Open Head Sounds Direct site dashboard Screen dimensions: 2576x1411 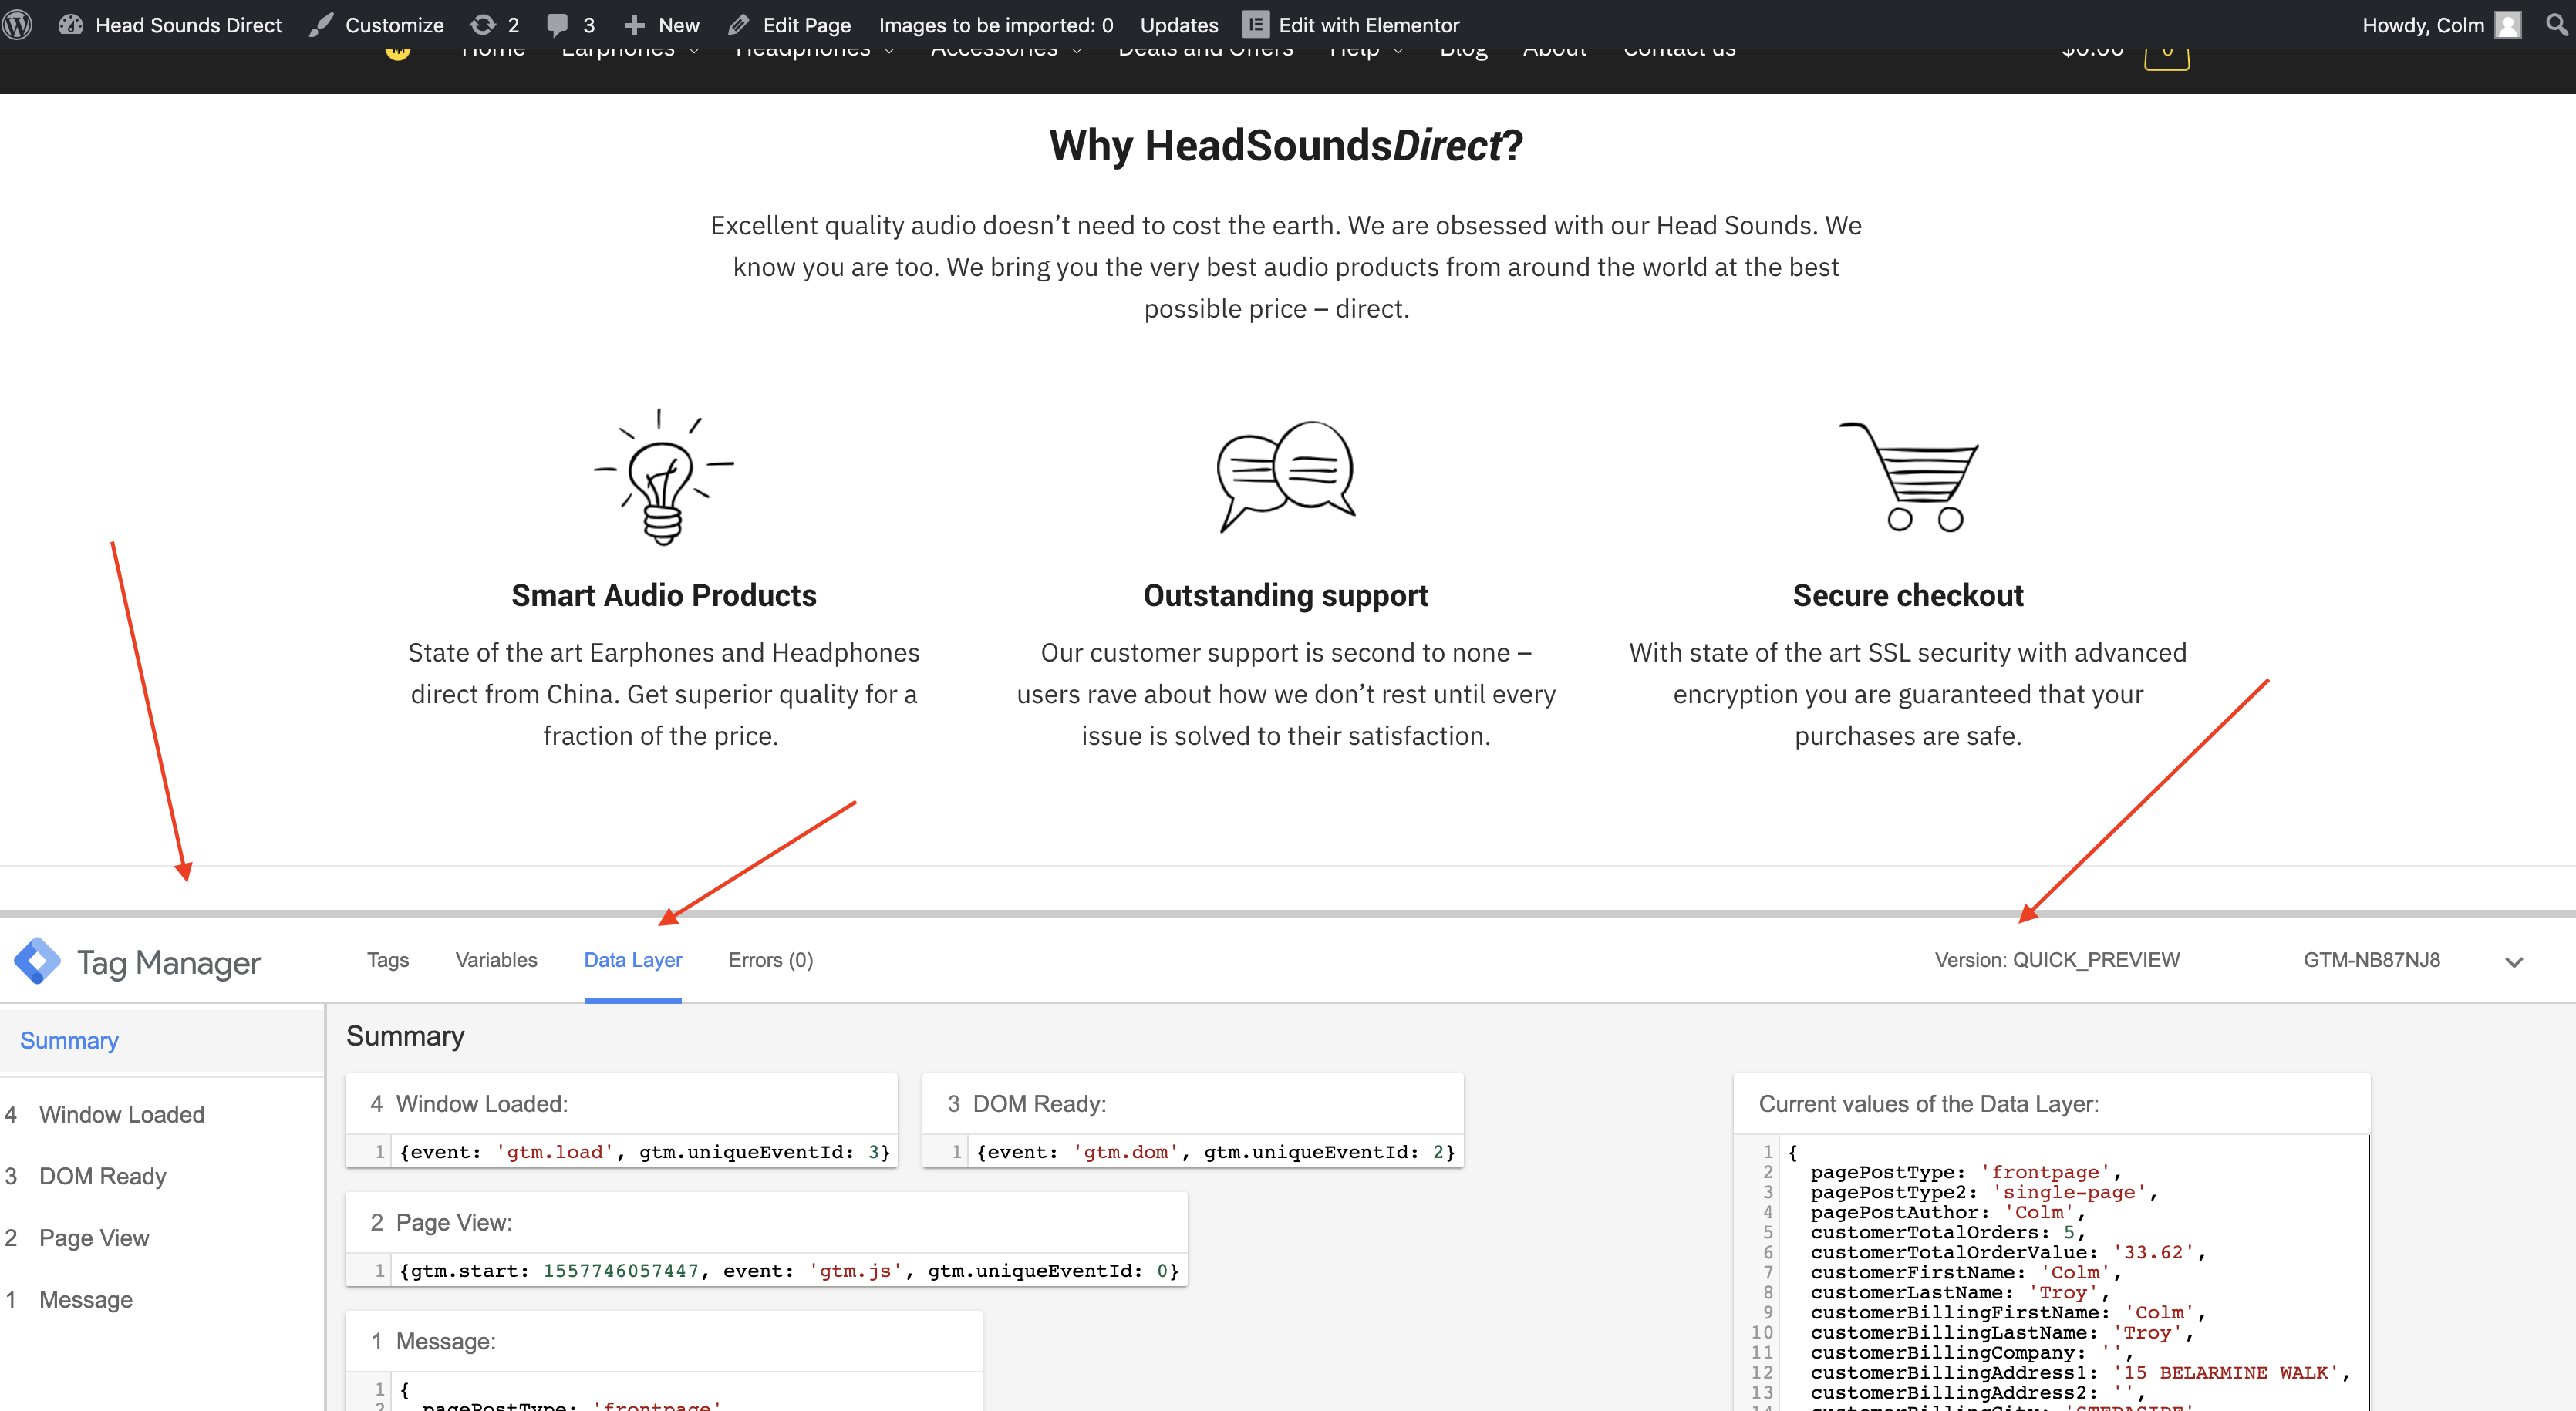point(170,24)
